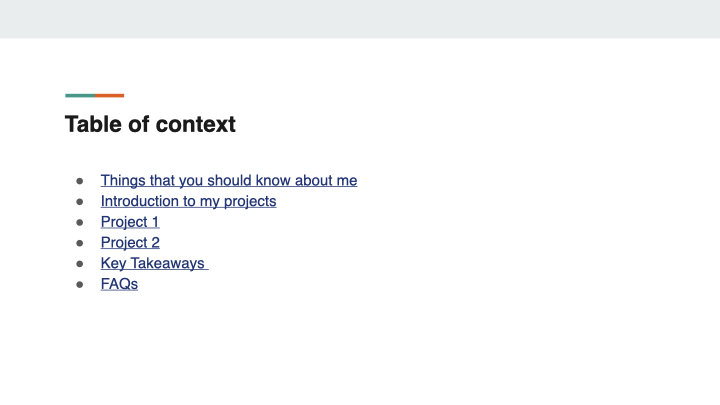Viewport: 720px width, 405px height.
Task: Click the orange segment of the accent bar
Action: pos(110,96)
